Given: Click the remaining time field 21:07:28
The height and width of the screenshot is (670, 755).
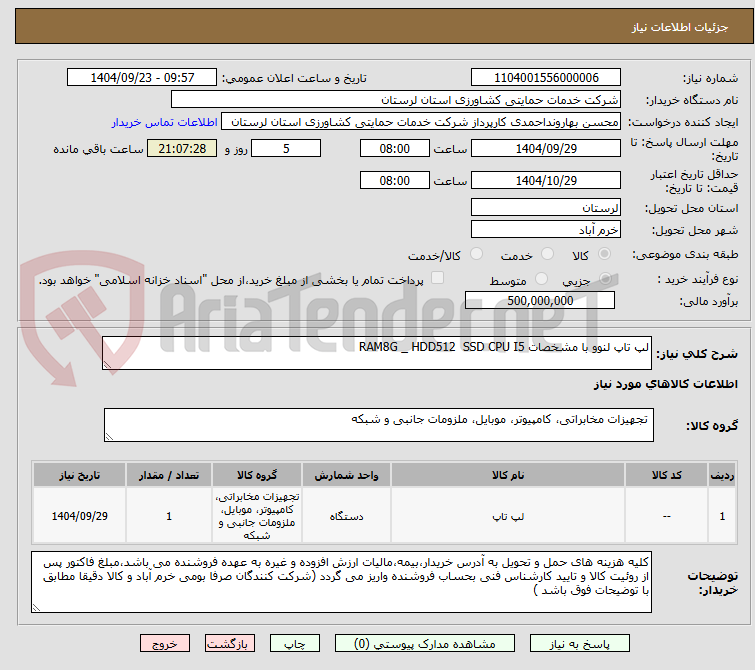Looking at the screenshot, I should [x=182, y=148].
